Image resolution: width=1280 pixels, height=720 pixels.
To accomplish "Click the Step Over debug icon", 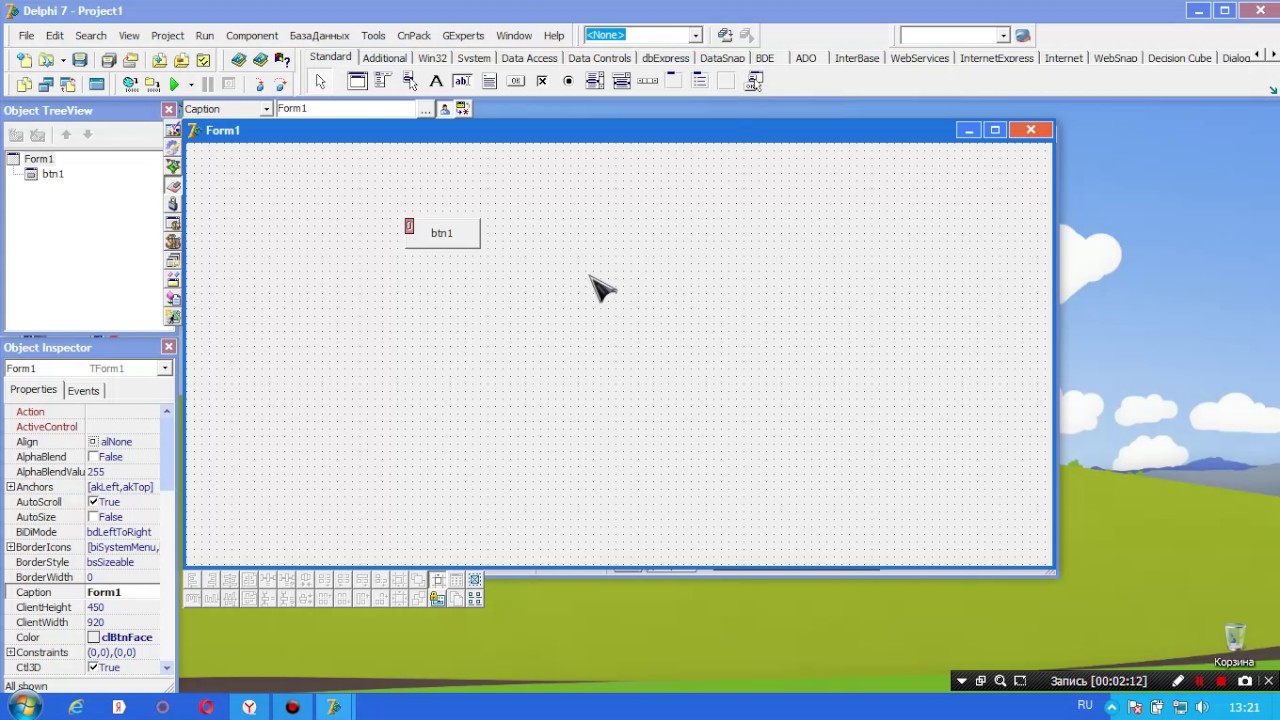I will [281, 85].
